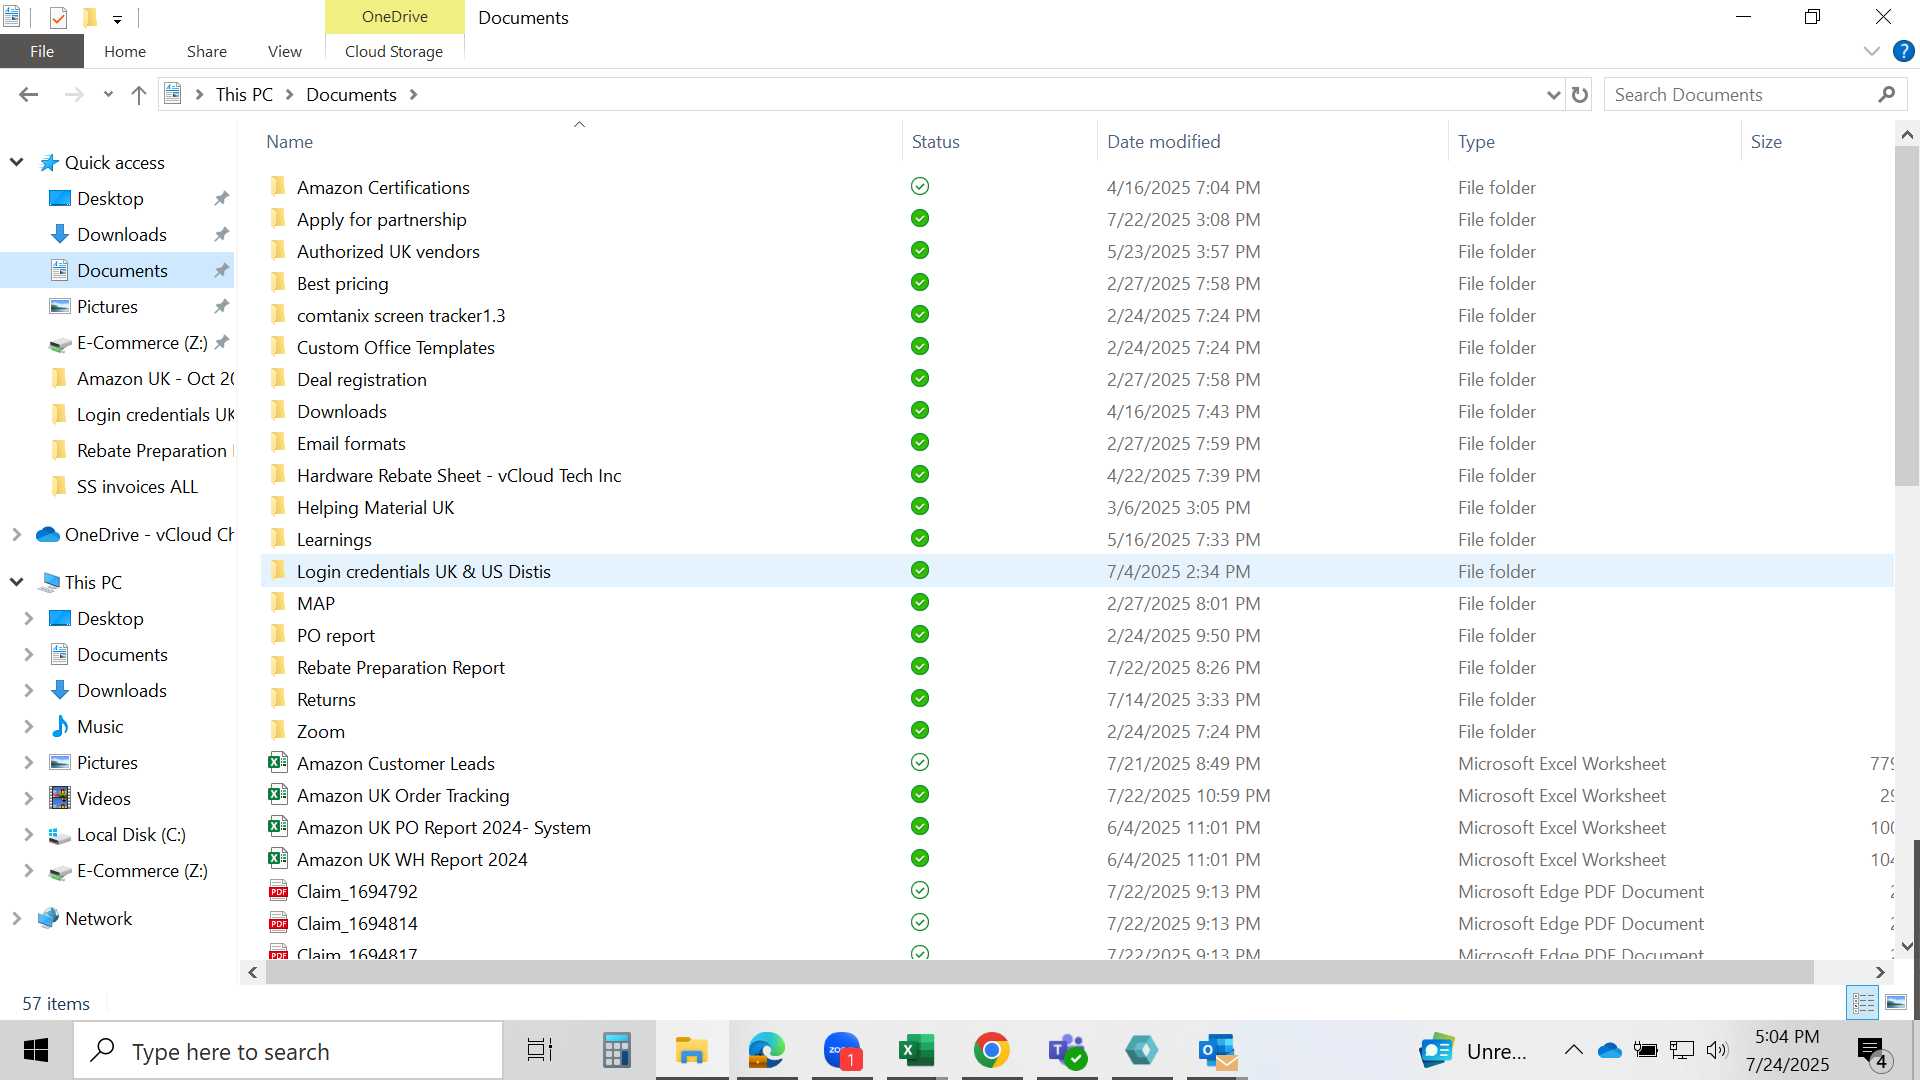This screenshot has height=1080, width=1920.
Task: Collapse the Quick access tree node
Action: (17, 162)
